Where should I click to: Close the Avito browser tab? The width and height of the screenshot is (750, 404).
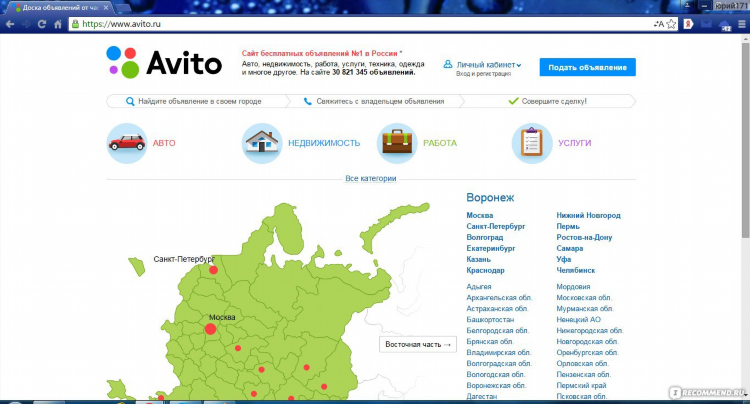106,8
